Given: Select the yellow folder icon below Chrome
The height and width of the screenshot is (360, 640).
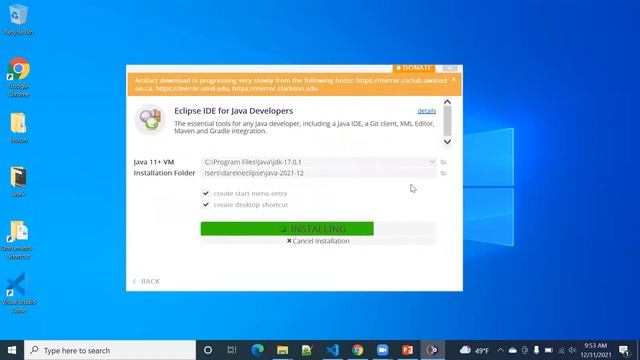Looking at the screenshot, I should (x=18, y=123).
